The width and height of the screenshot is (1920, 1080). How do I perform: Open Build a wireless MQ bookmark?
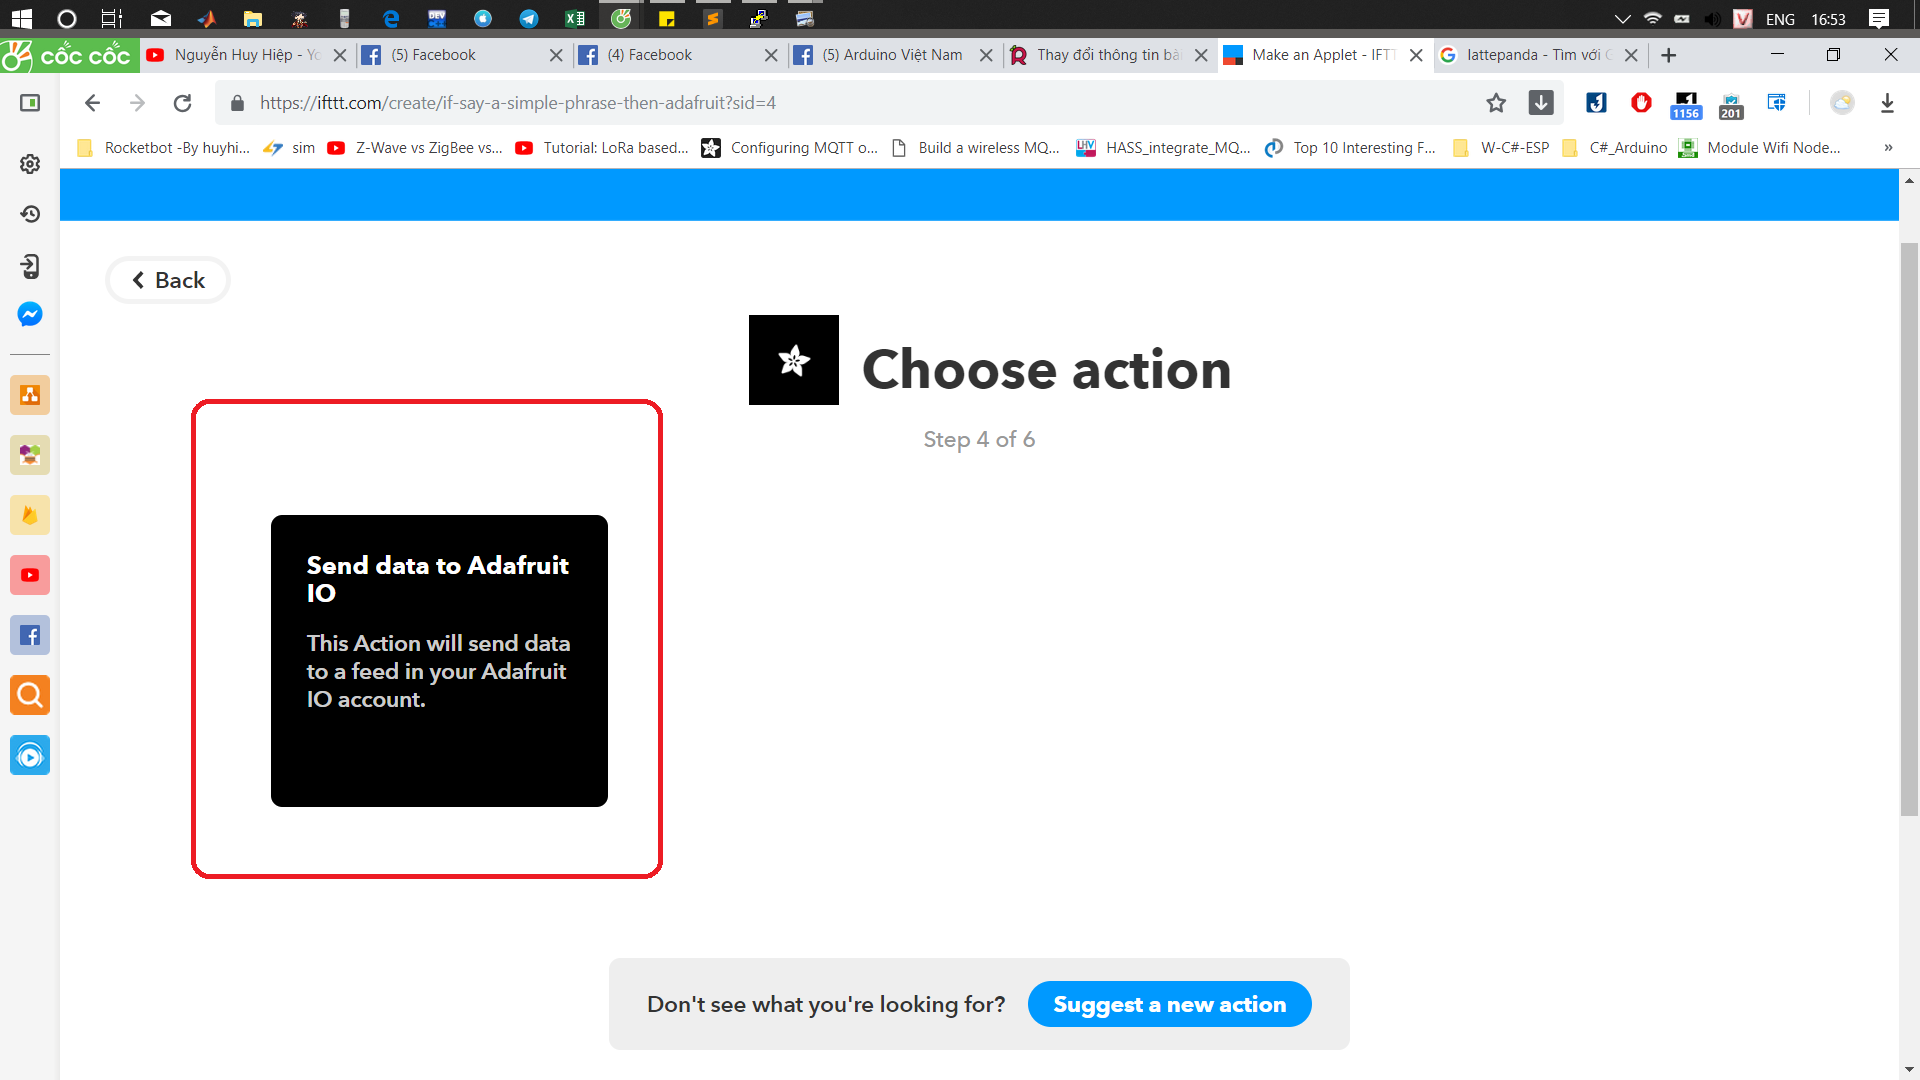point(975,148)
